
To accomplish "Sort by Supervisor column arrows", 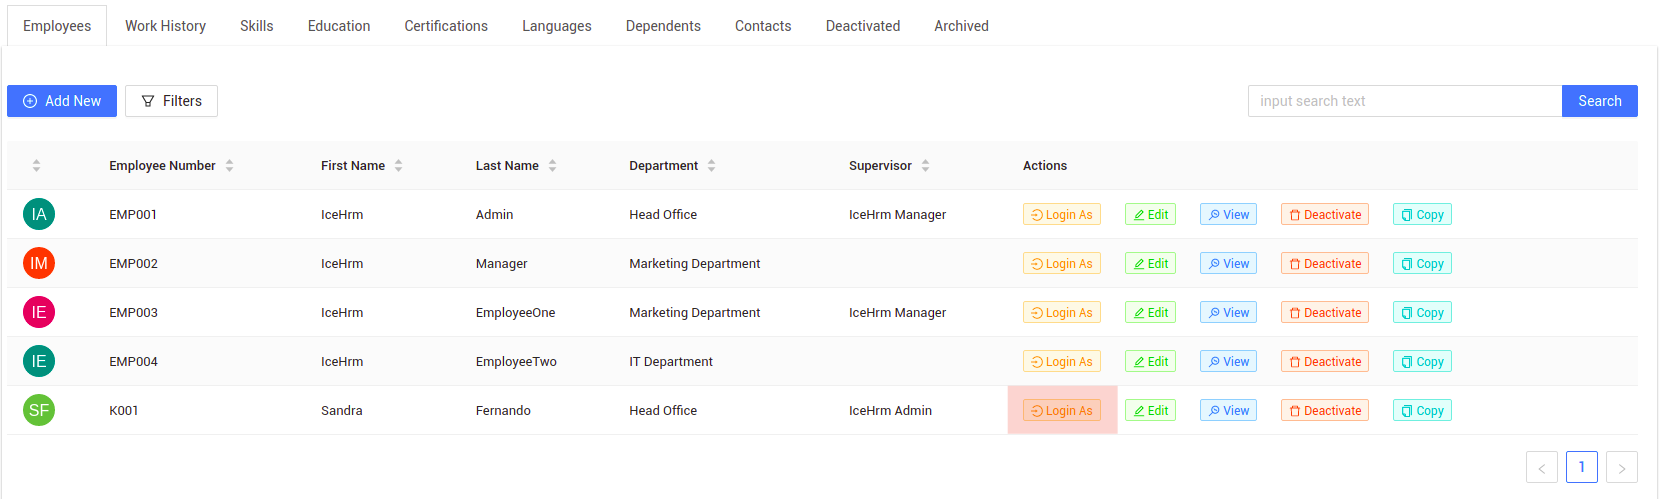I will (925, 166).
